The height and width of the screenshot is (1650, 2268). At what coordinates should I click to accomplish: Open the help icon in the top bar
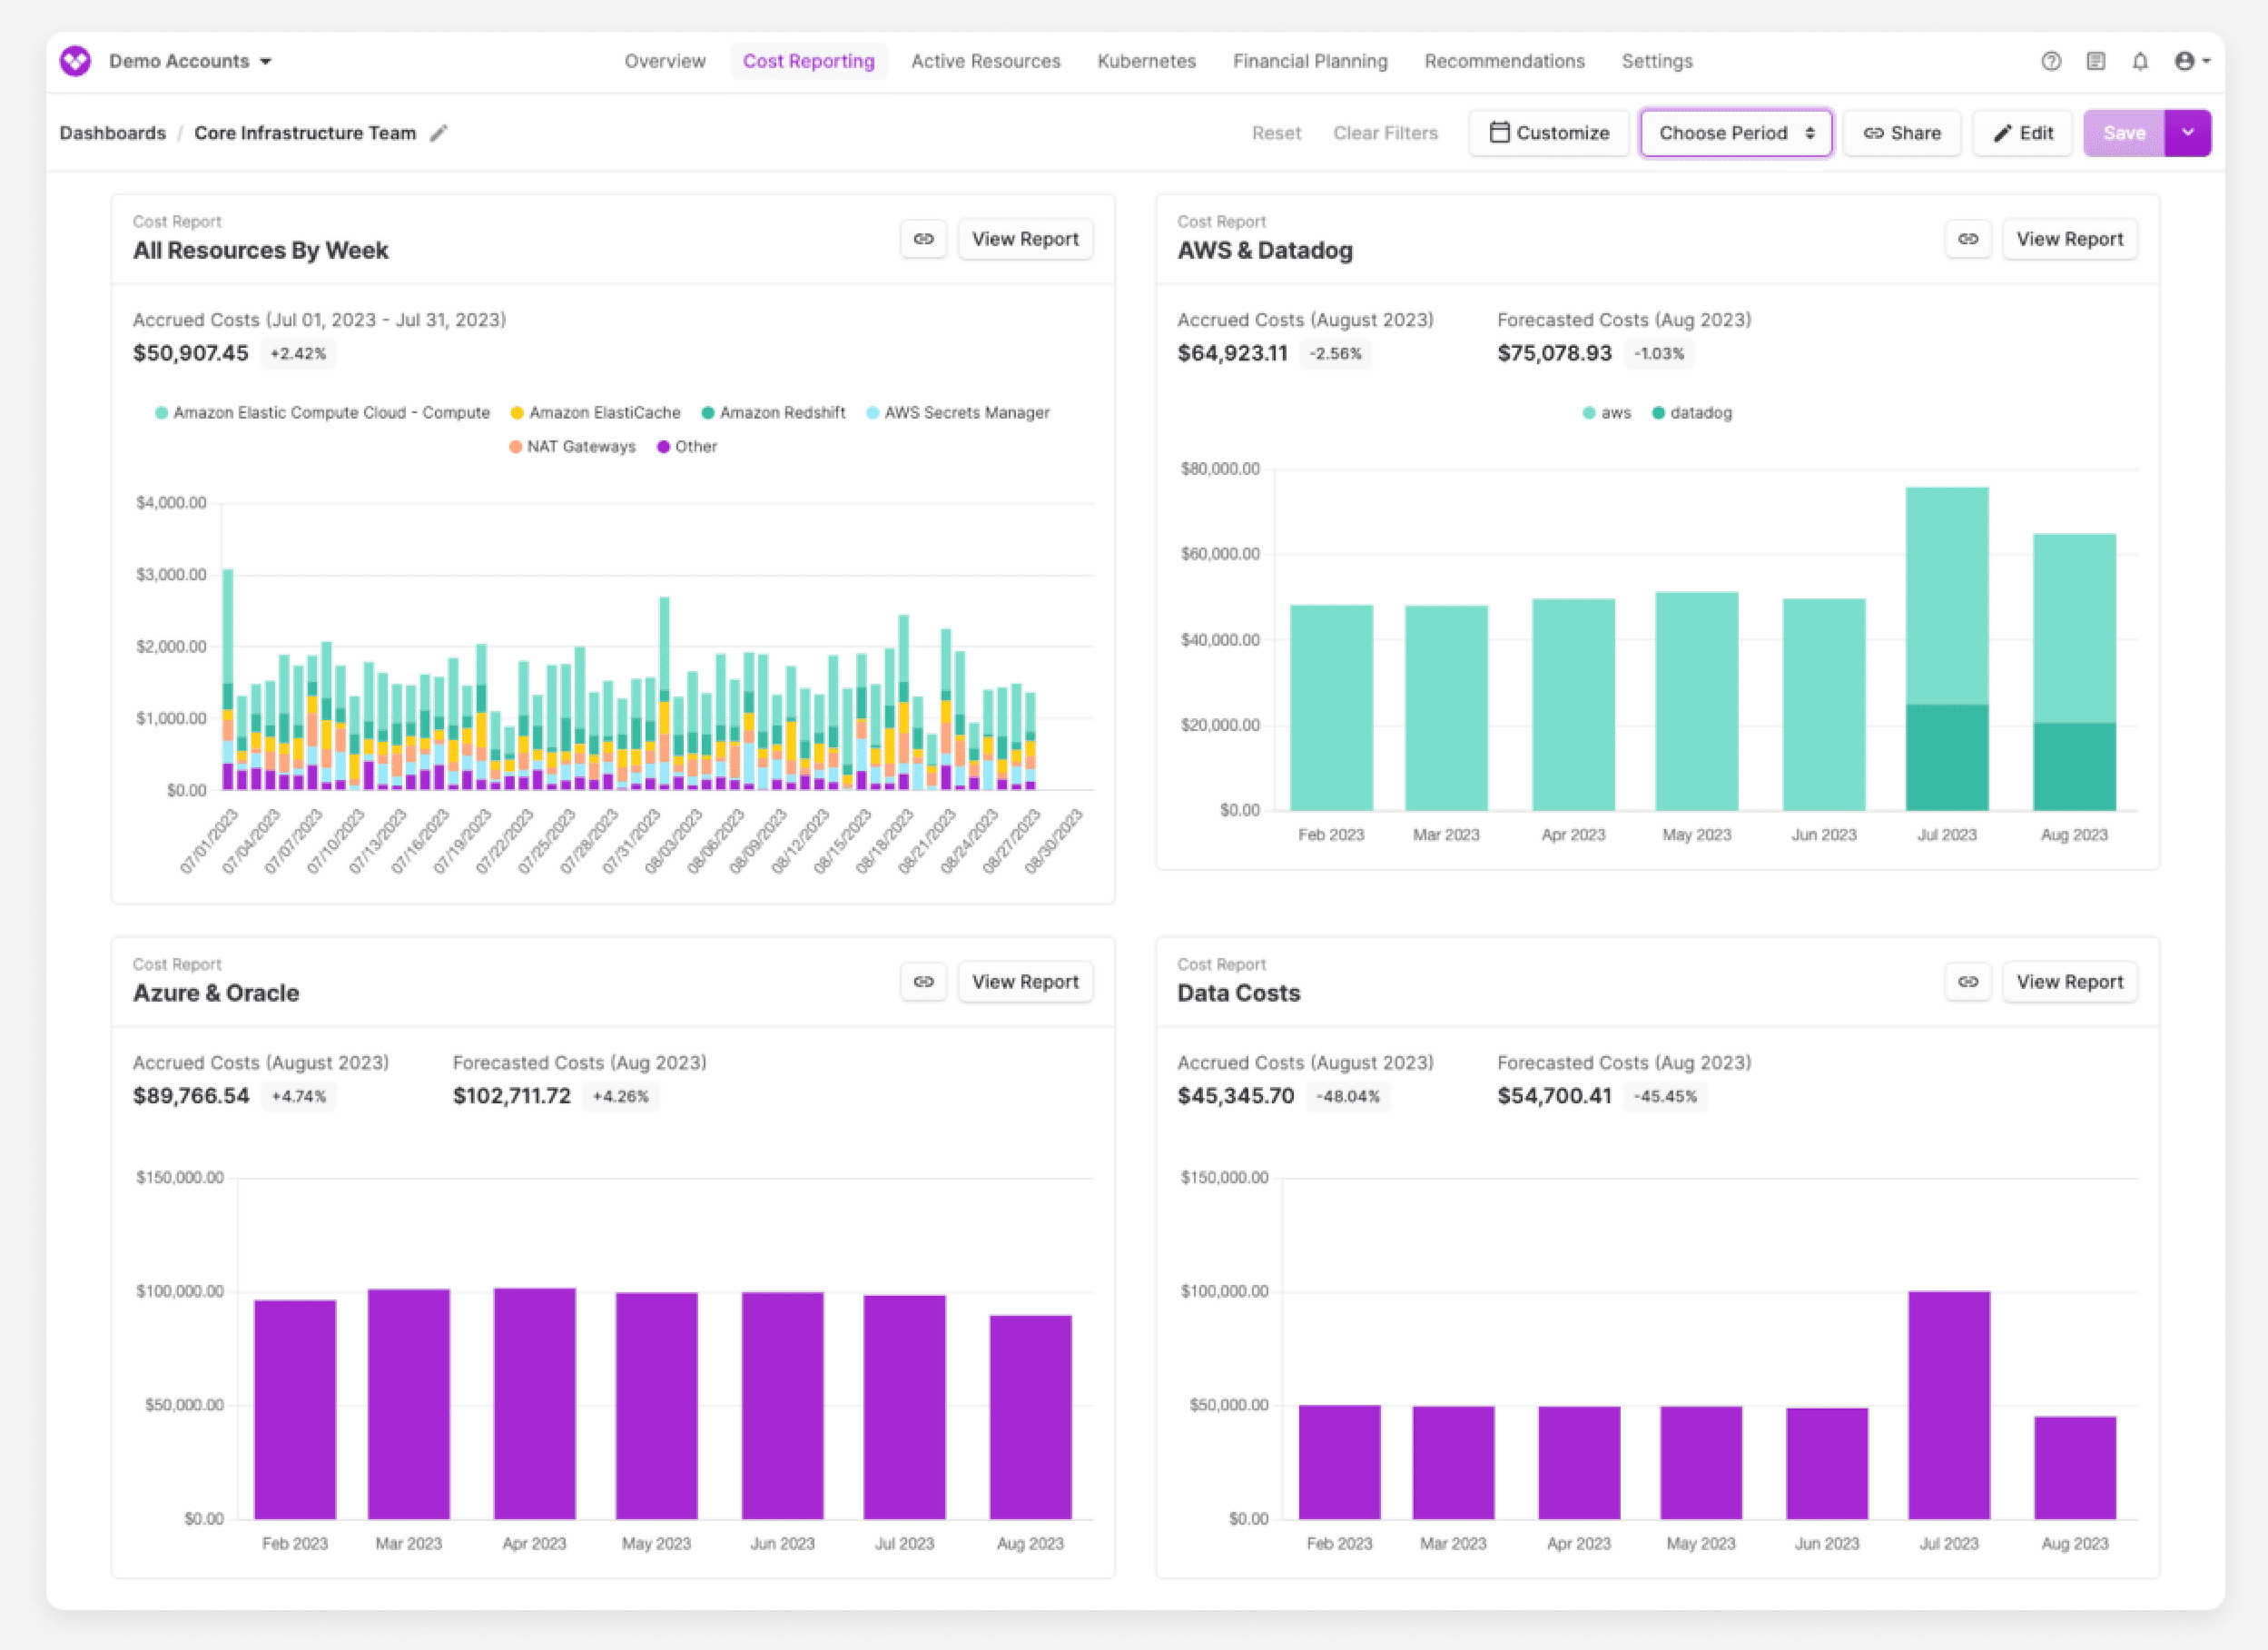pyautogui.click(x=2052, y=61)
